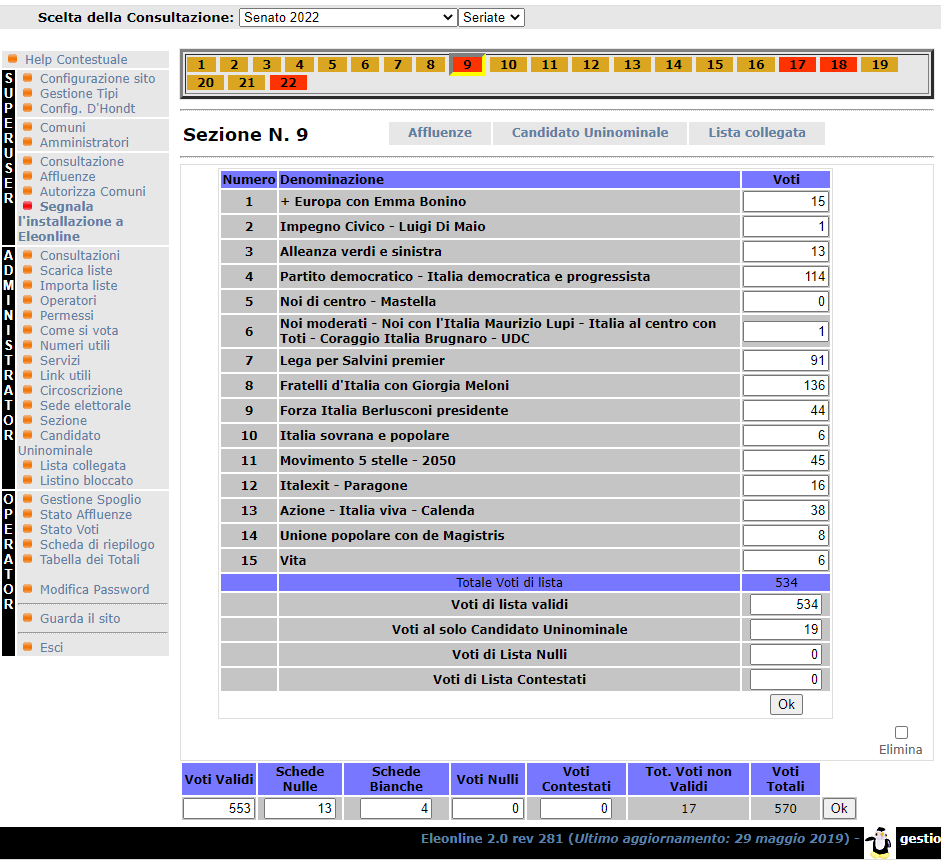Open Come si vota link
Image resolution: width=941 pixels, height=860 pixels.
click(x=79, y=331)
